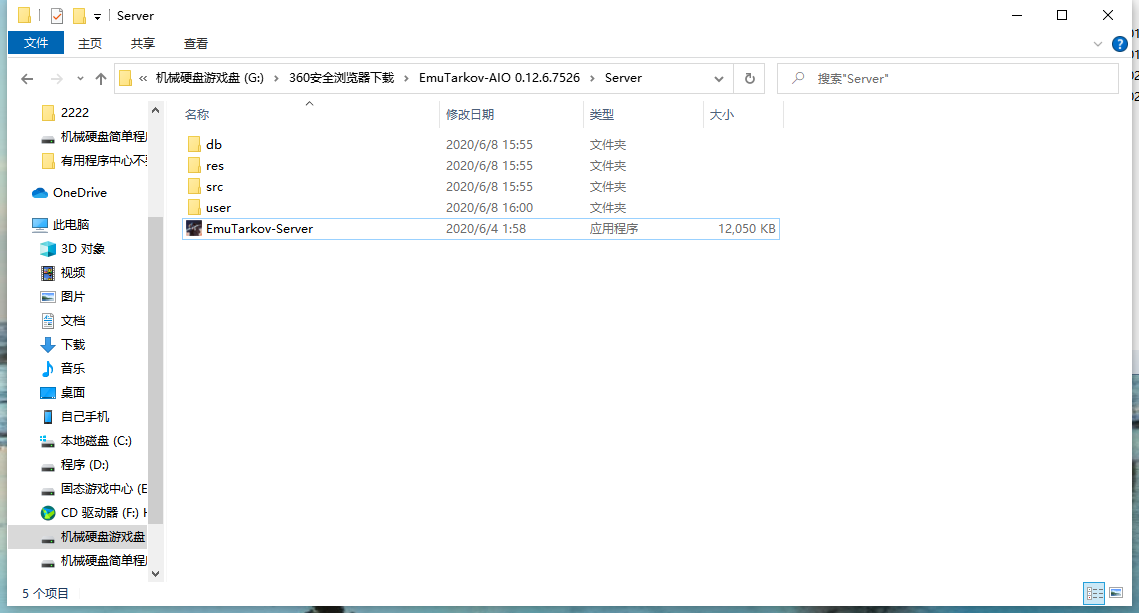Expand the hidden breadcrumb path chevrons
1139x613 pixels.
pos(143,78)
